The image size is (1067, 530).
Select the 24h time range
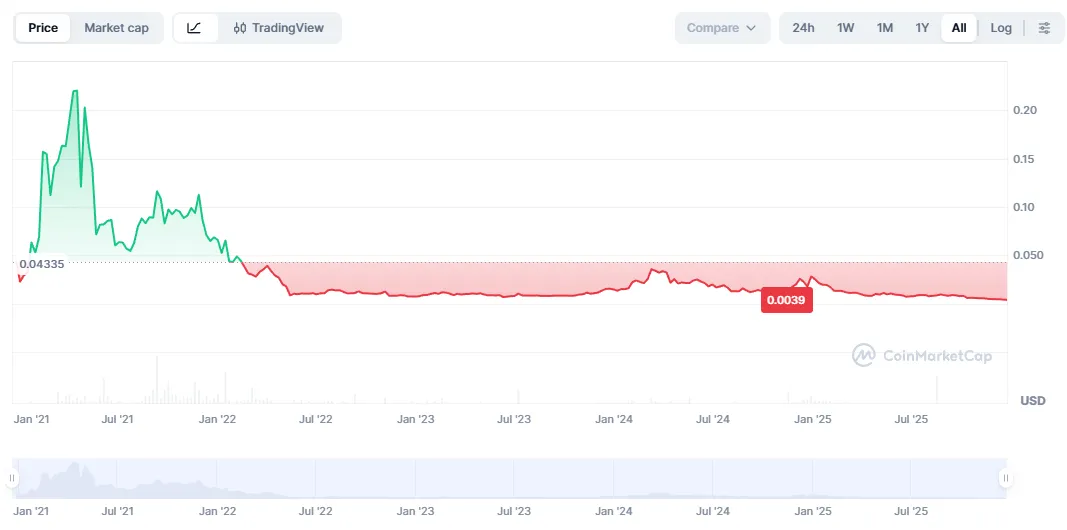point(803,28)
